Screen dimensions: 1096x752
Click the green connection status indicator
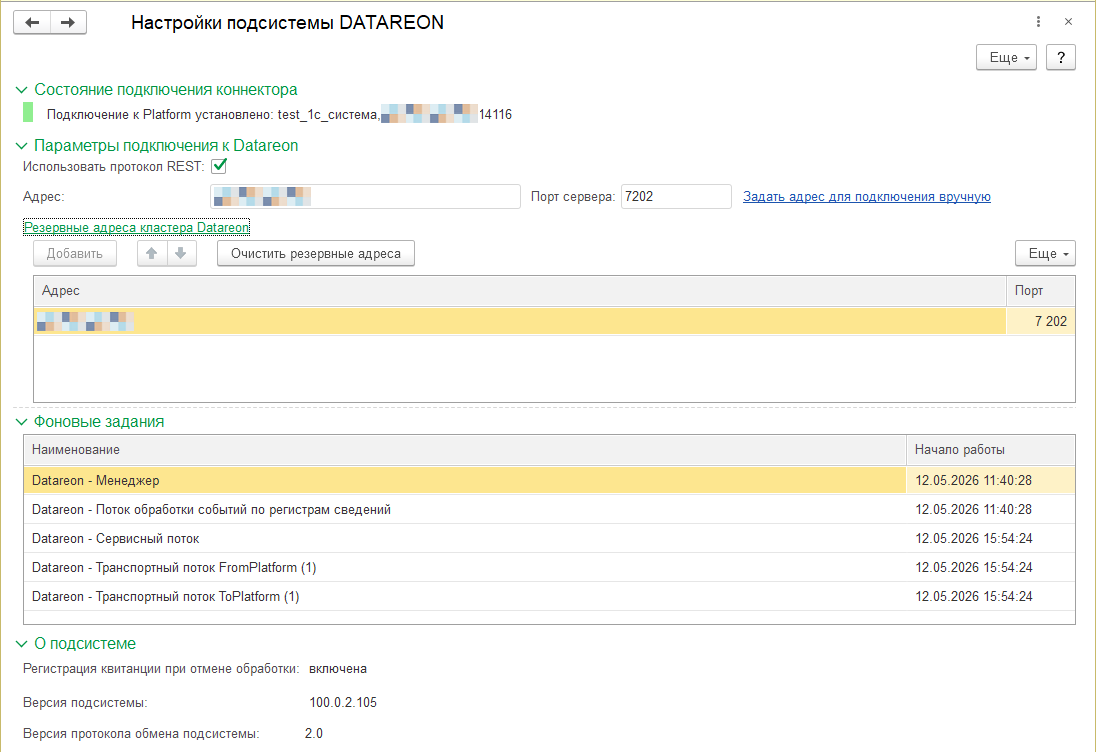coord(28,112)
